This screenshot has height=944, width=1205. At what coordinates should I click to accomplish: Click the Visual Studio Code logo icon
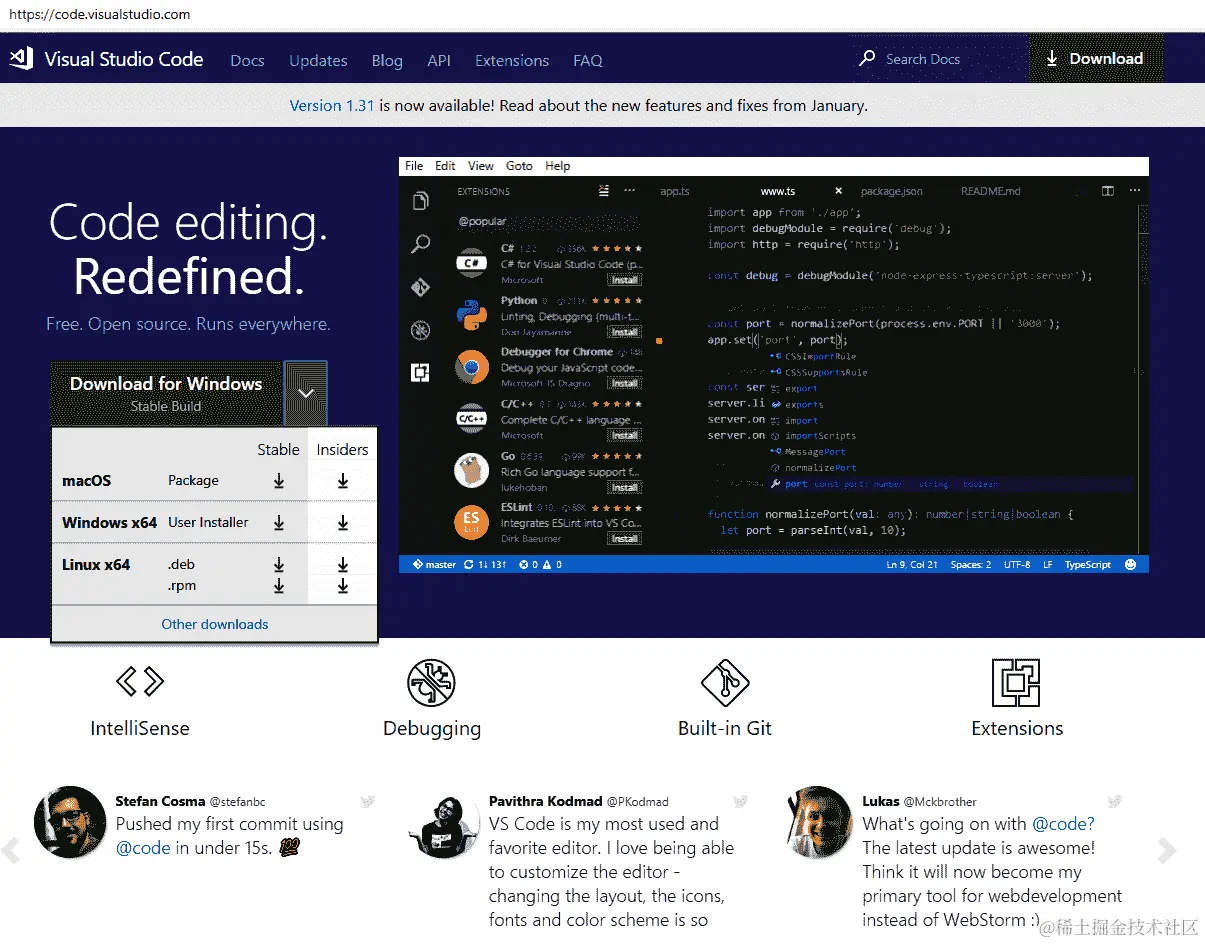coord(21,59)
